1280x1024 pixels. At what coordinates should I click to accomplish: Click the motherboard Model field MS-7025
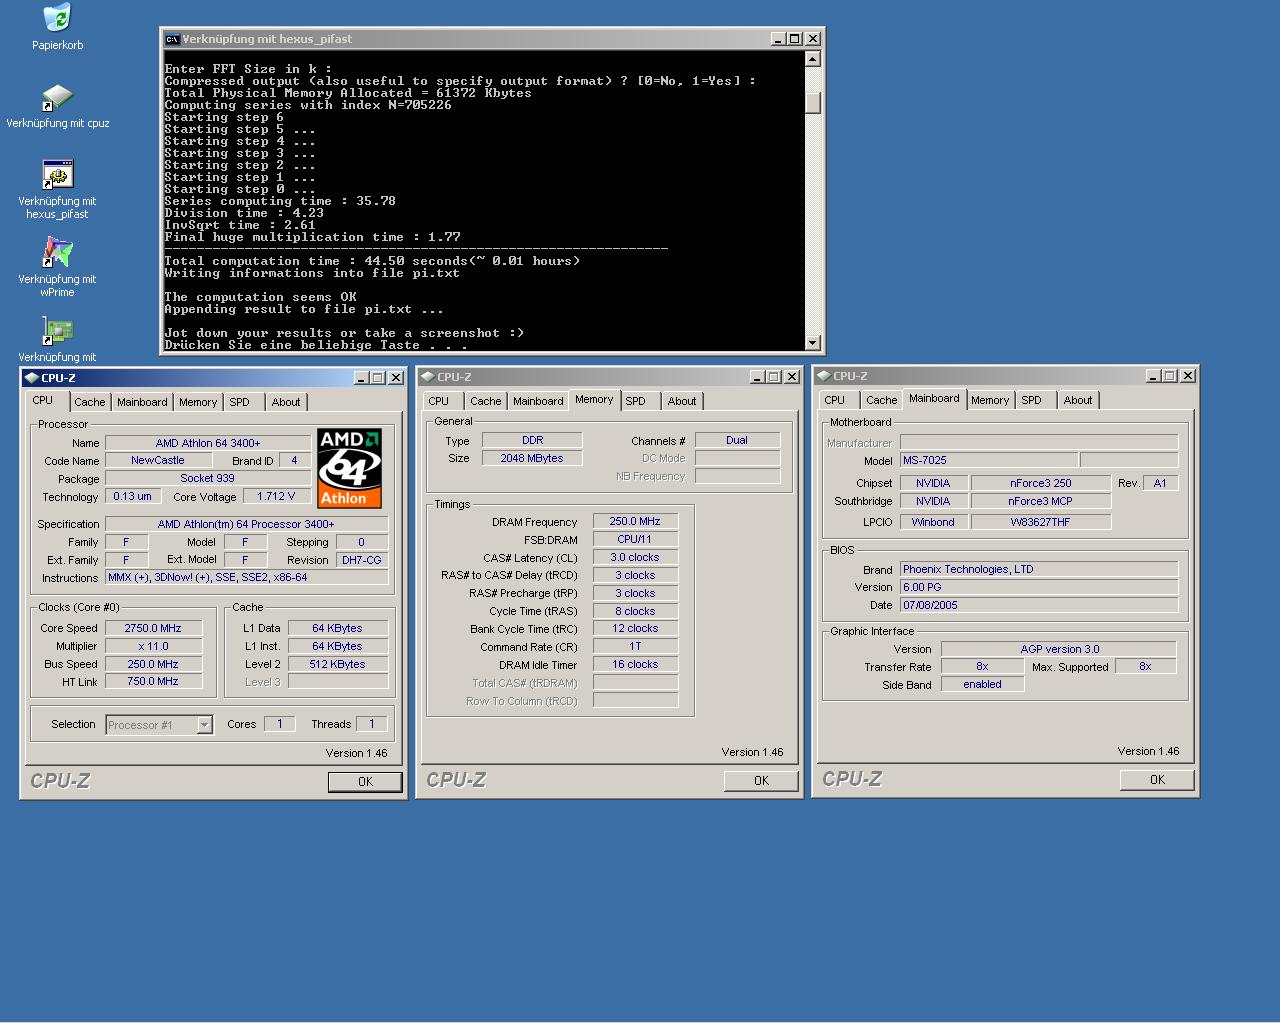[989, 460]
